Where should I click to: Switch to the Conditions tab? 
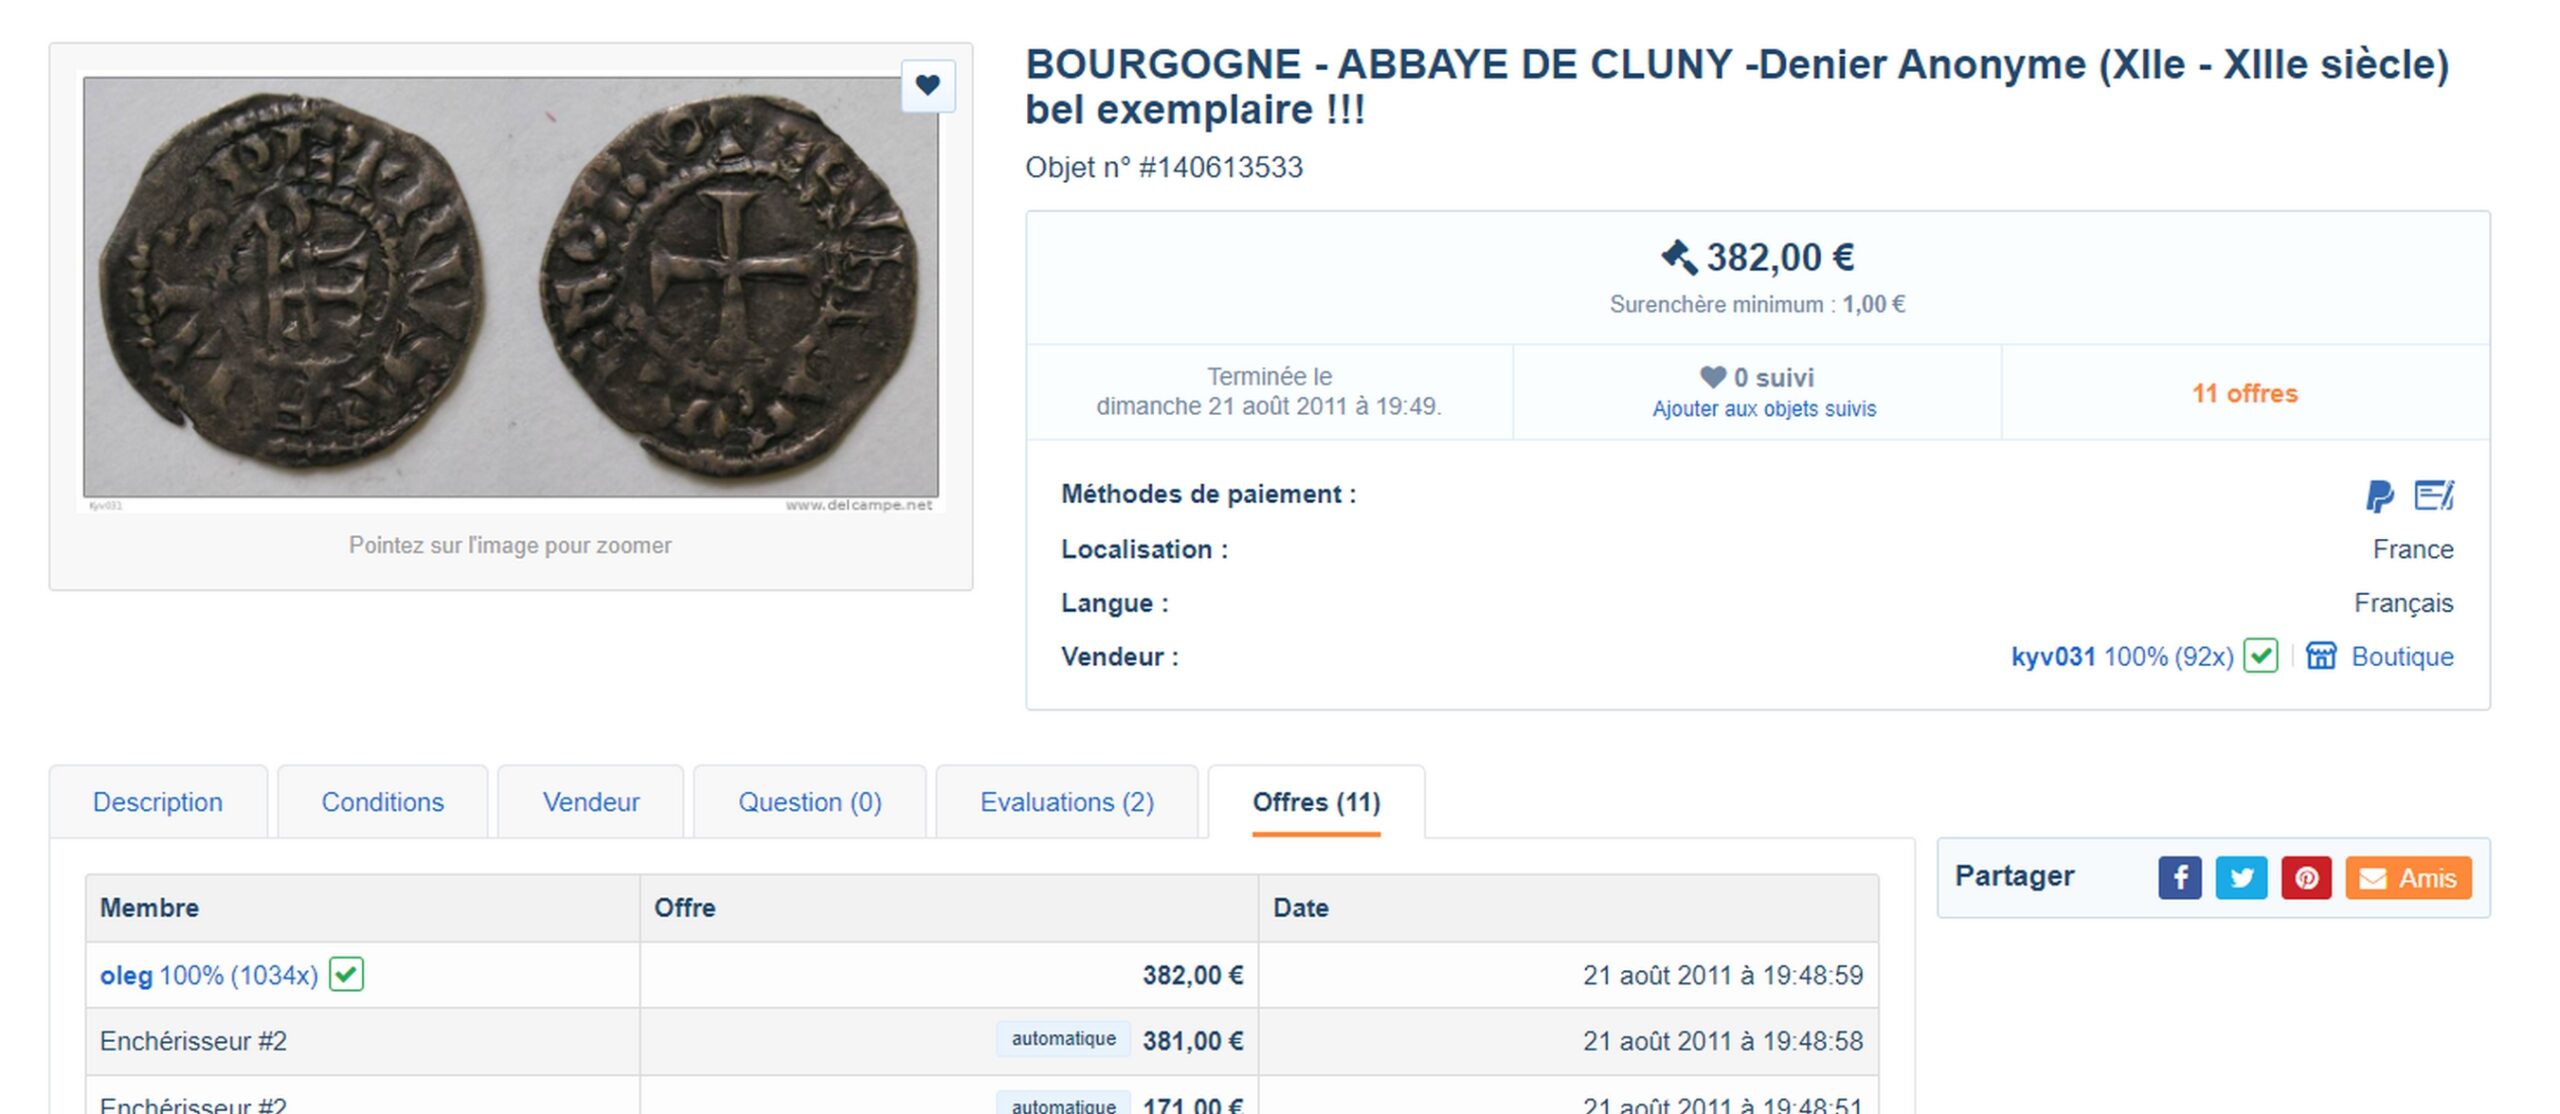click(x=382, y=802)
